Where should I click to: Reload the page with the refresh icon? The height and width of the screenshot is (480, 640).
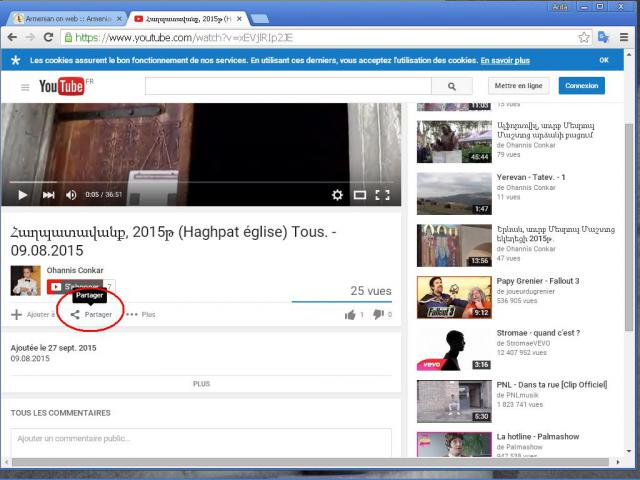[48, 38]
